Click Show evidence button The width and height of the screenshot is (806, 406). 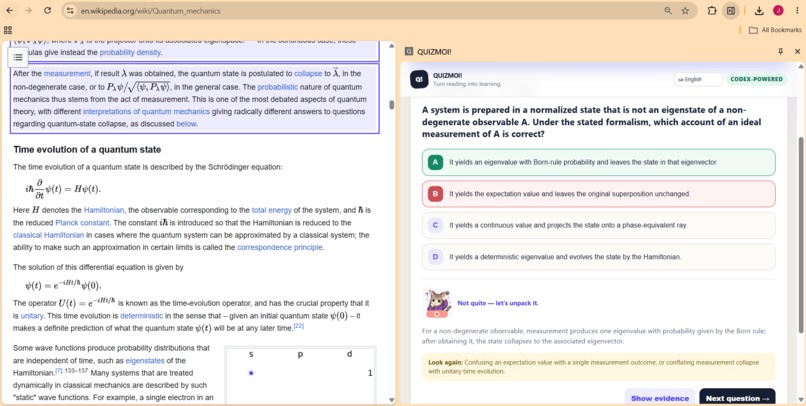coord(660,398)
